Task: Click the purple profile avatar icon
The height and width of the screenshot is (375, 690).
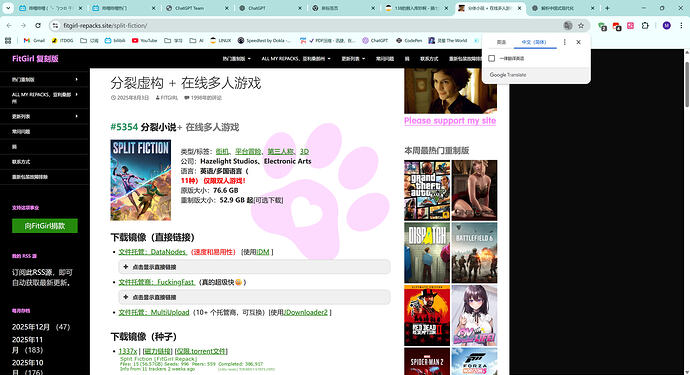Action: click(666, 26)
